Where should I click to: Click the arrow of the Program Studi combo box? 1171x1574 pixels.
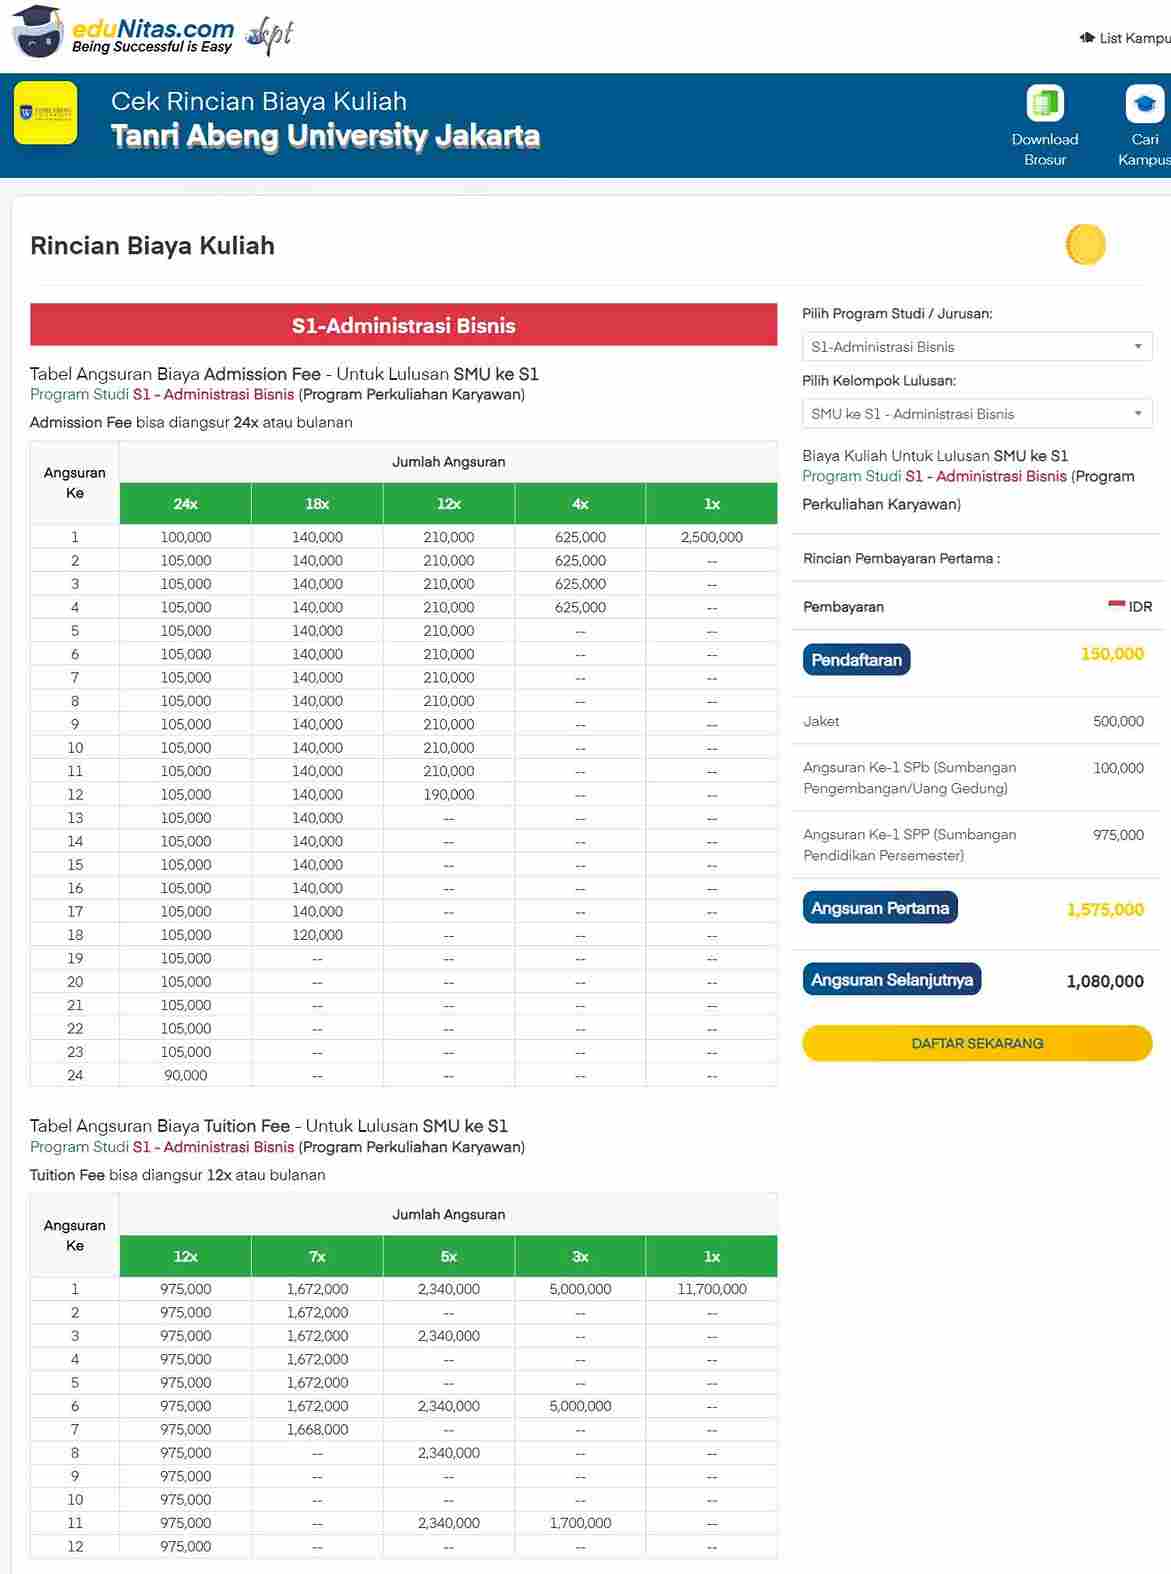[x=1138, y=346]
